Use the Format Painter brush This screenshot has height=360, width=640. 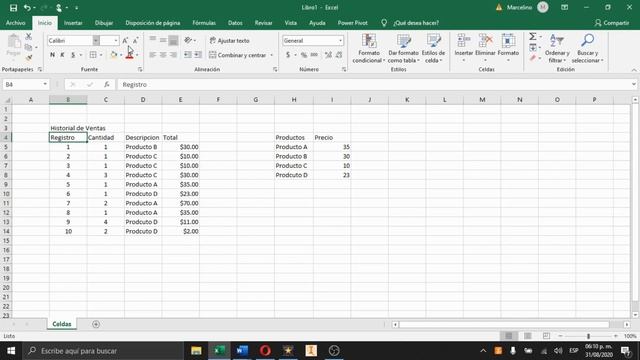[29, 58]
